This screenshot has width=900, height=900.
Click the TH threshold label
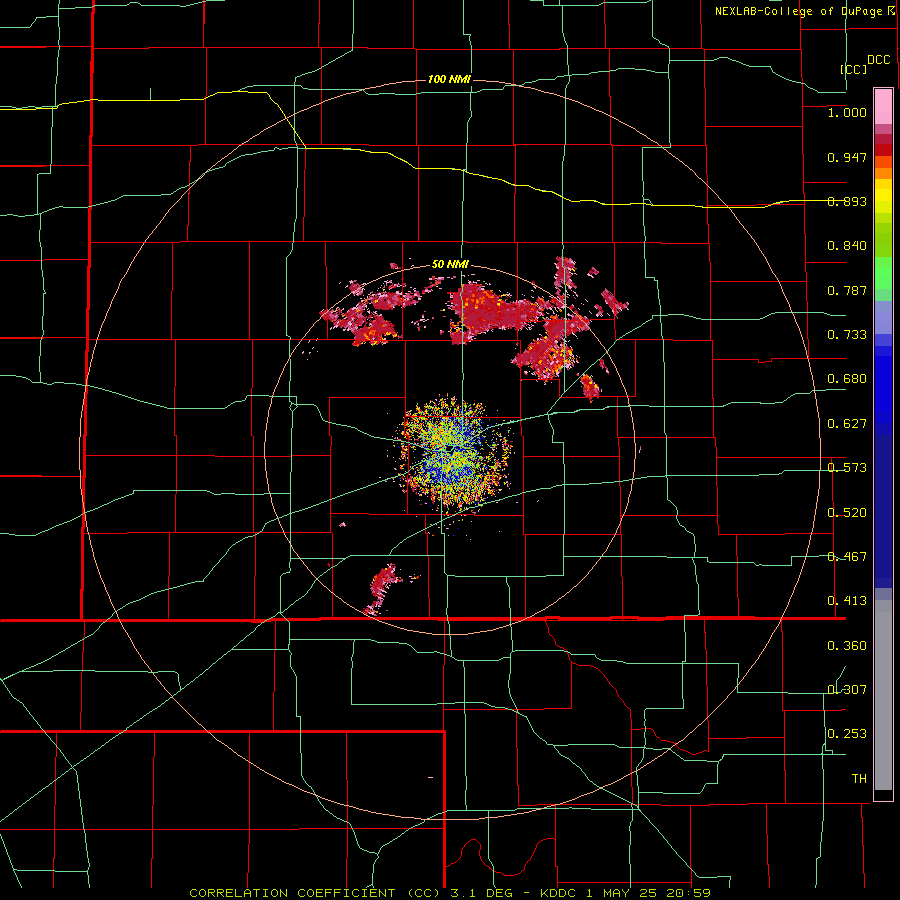pos(859,779)
